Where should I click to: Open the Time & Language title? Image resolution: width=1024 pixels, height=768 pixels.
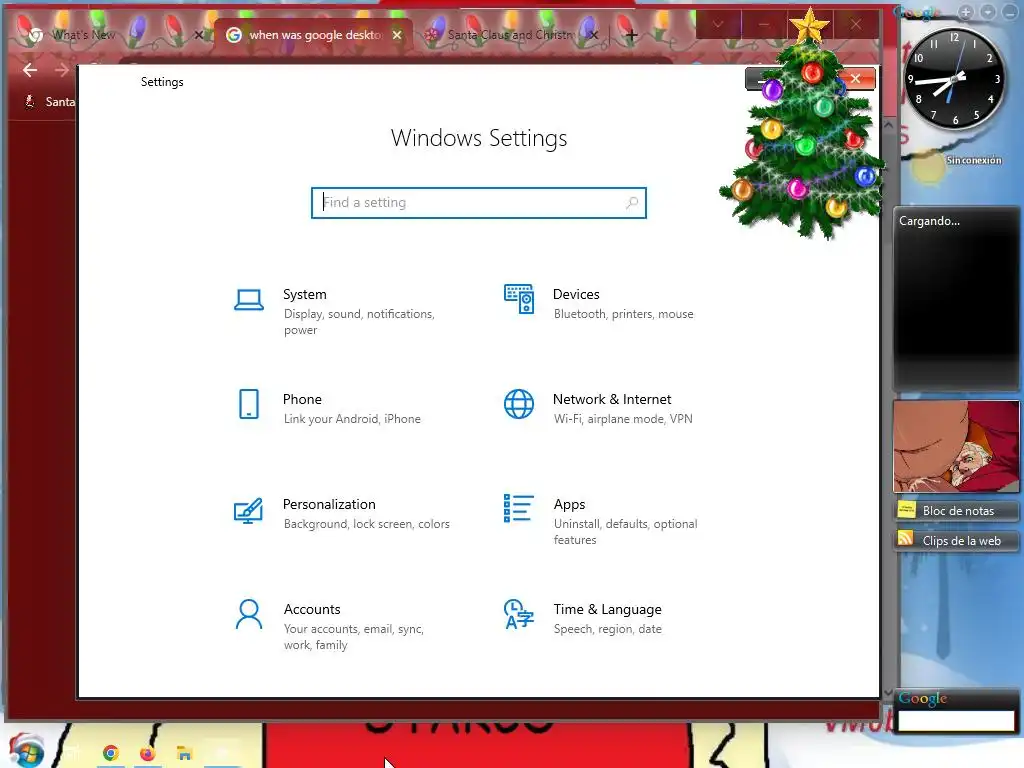tap(607, 609)
